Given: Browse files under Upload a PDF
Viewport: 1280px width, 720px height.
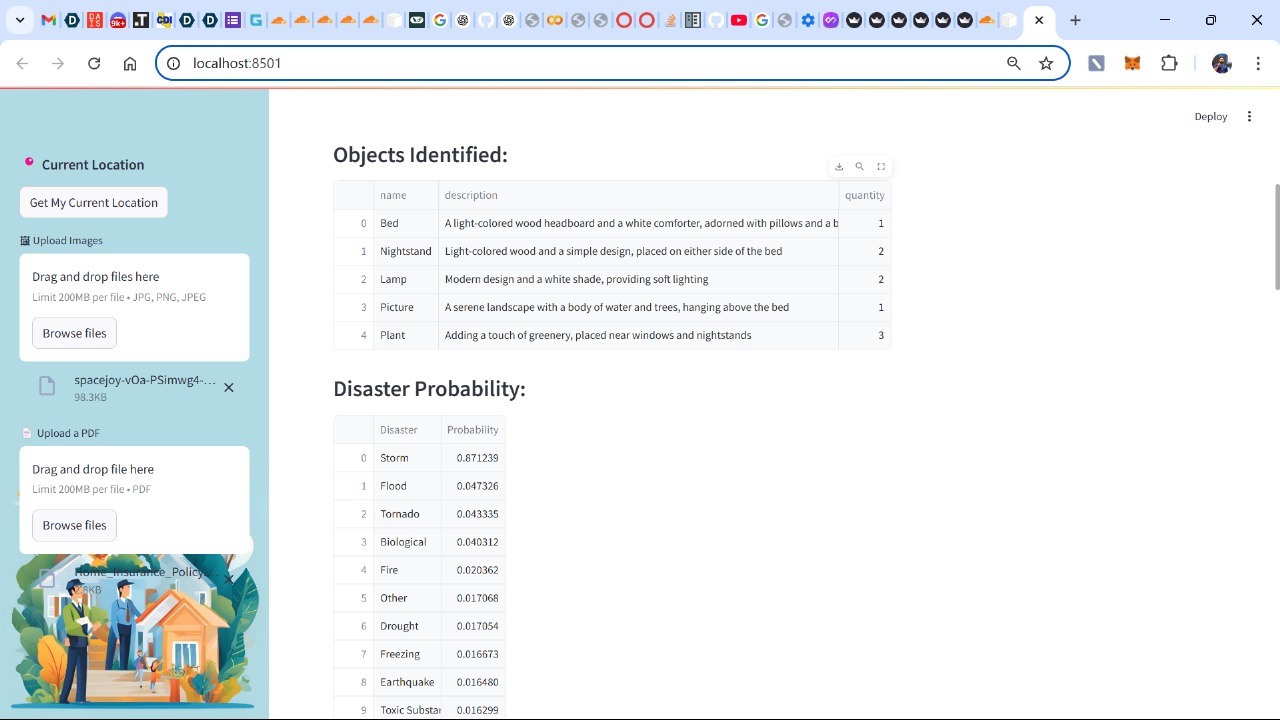Looking at the screenshot, I should (74, 525).
